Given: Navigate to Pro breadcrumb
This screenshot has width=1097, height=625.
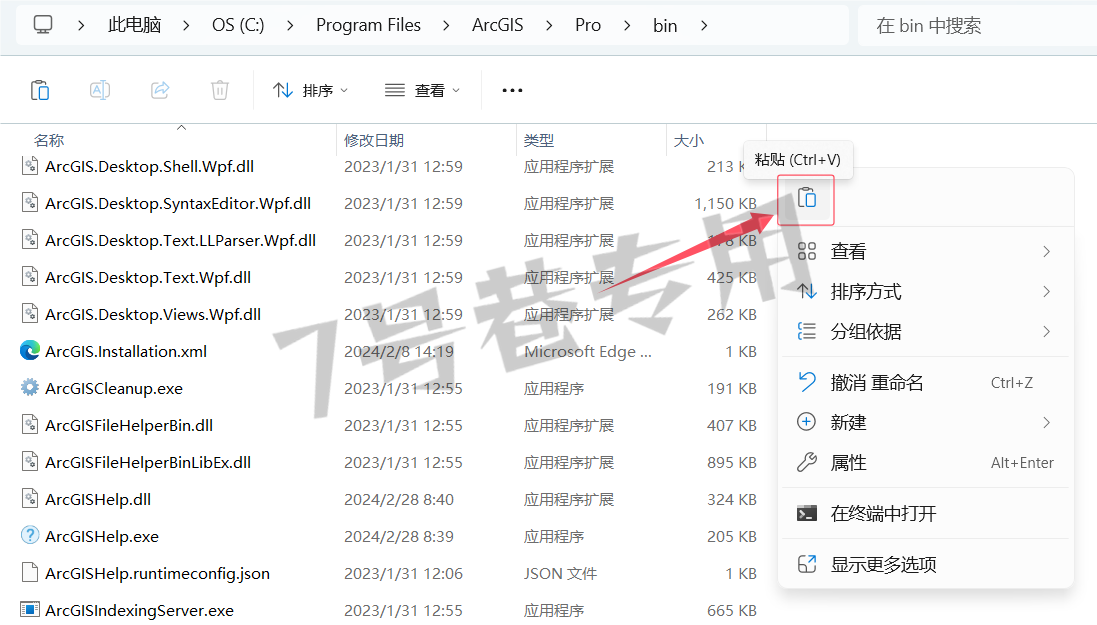Looking at the screenshot, I should click(588, 25).
